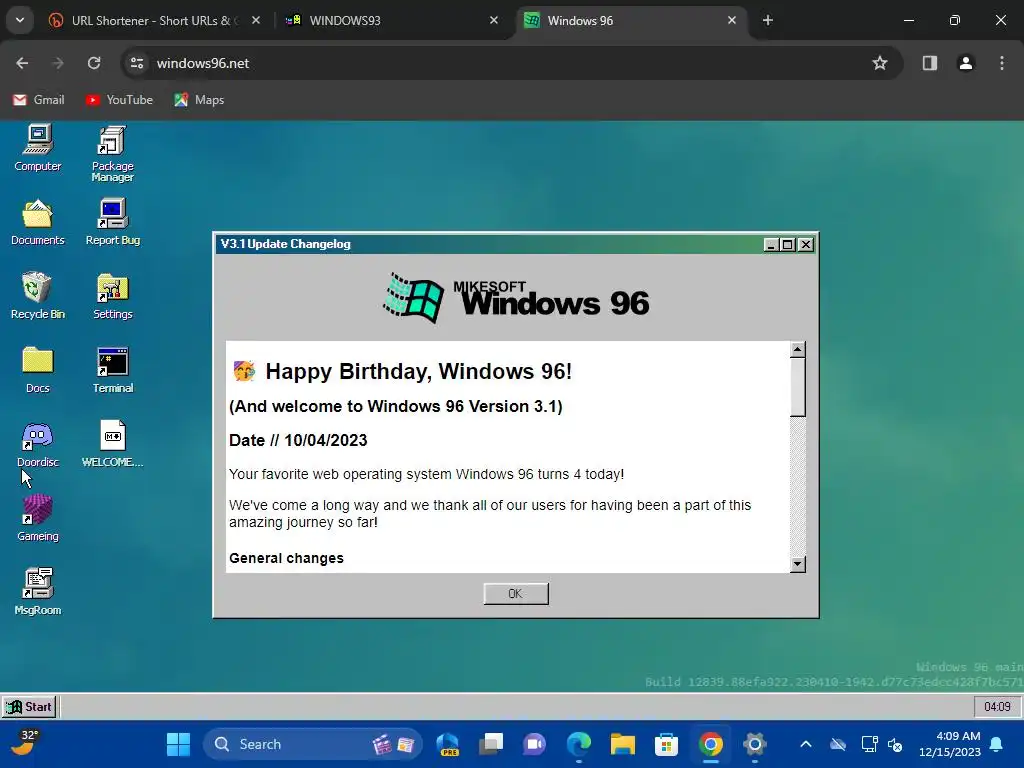The image size is (1024, 768).
Task: Open the Maps bookmark
Action: 199,100
